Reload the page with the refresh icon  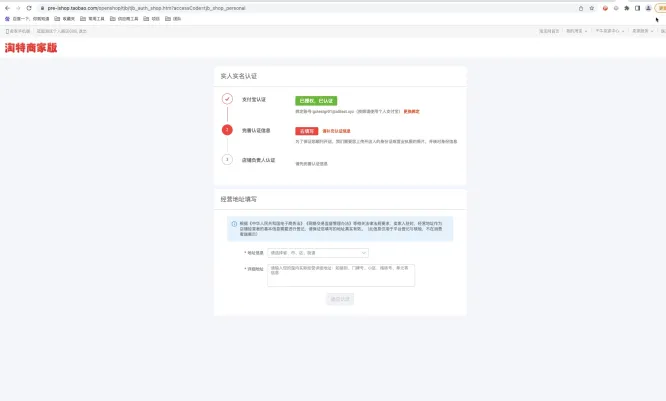[28, 8]
